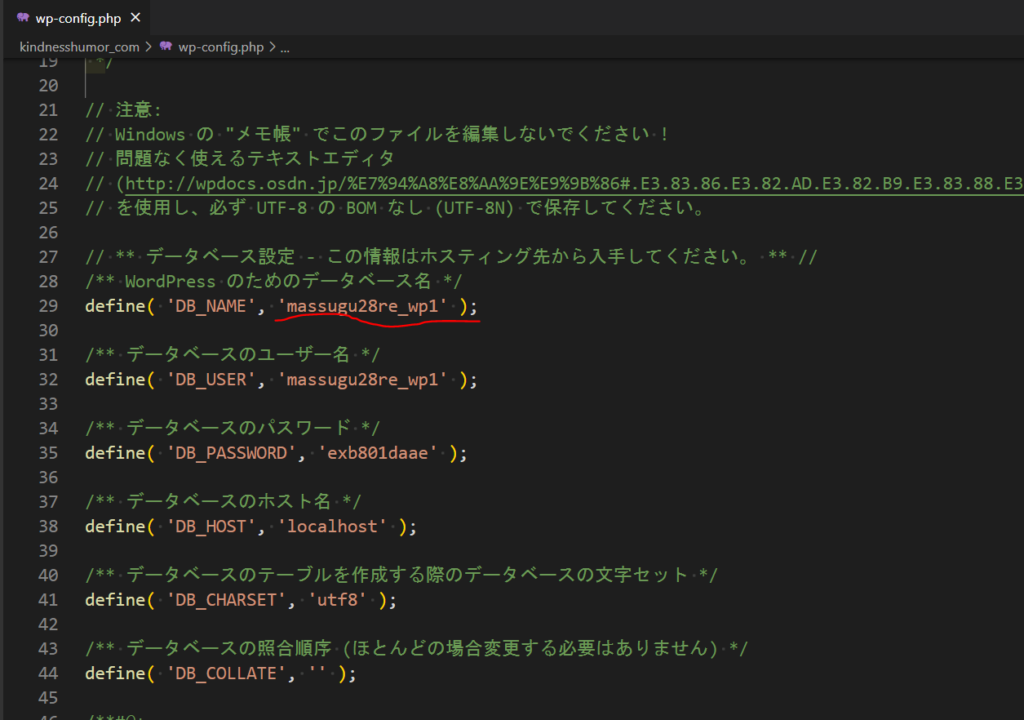Screen dimensions: 1024x720
Task: Click the 文字セット comment on line 40
Action: click(401, 576)
